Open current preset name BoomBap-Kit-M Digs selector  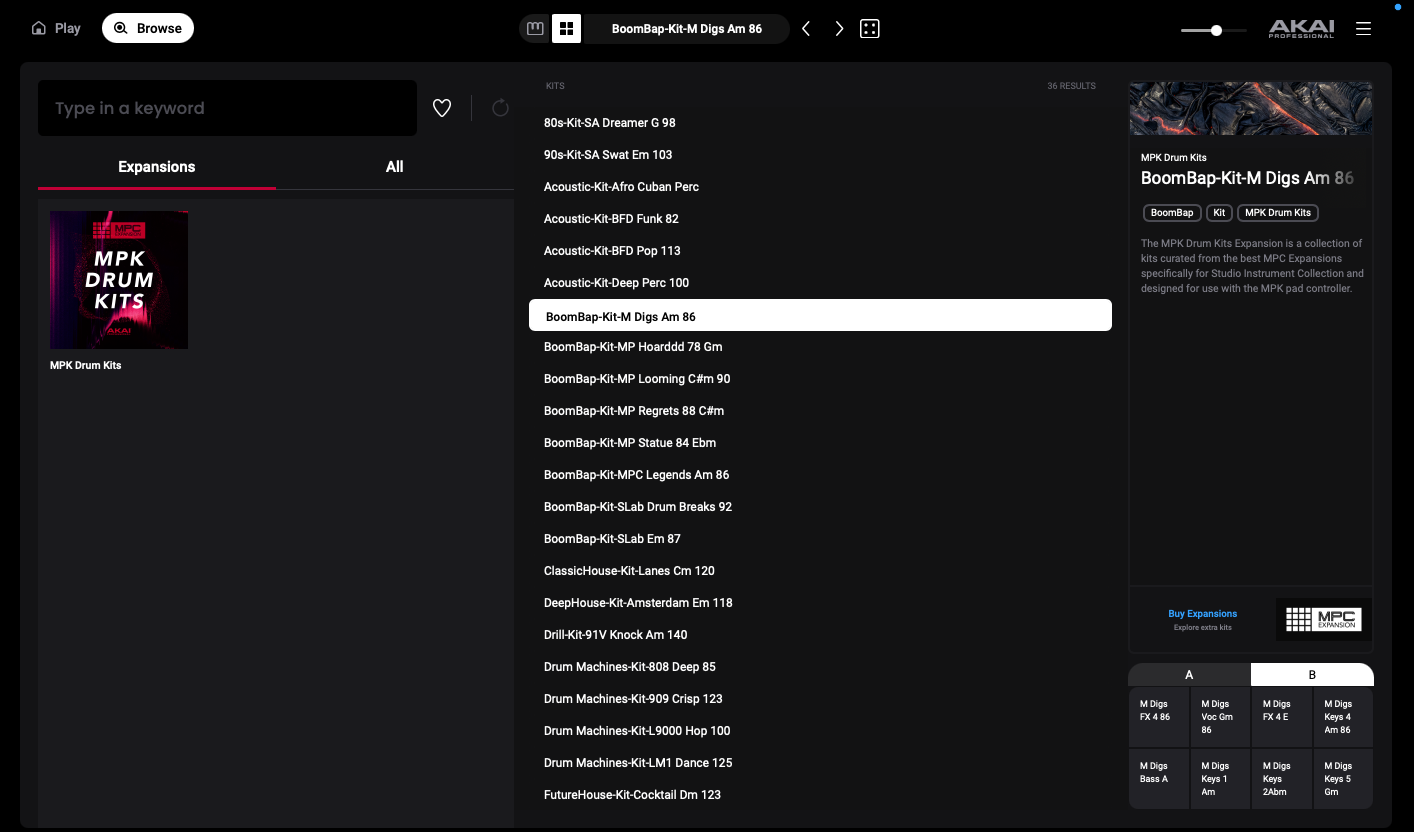pos(686,29)
